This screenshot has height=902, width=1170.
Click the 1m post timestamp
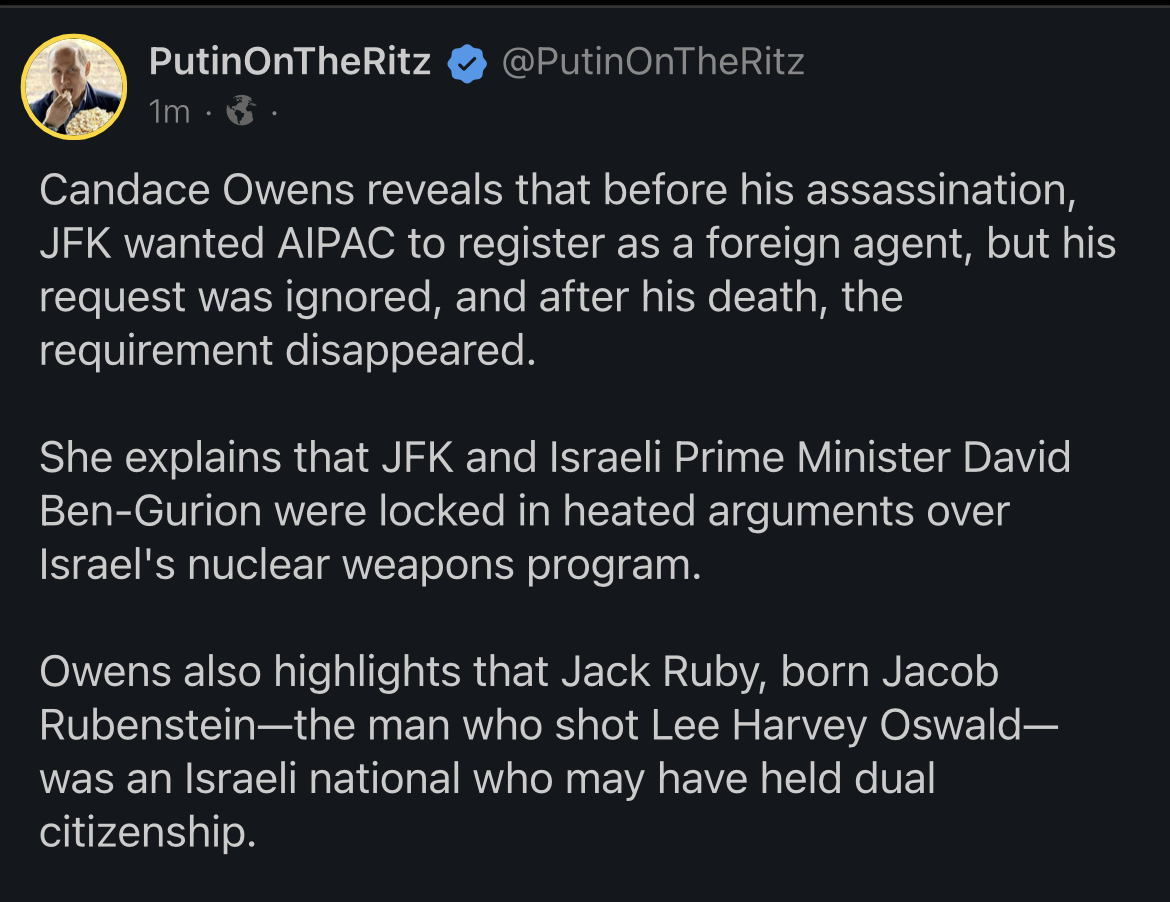click(168, 112)
